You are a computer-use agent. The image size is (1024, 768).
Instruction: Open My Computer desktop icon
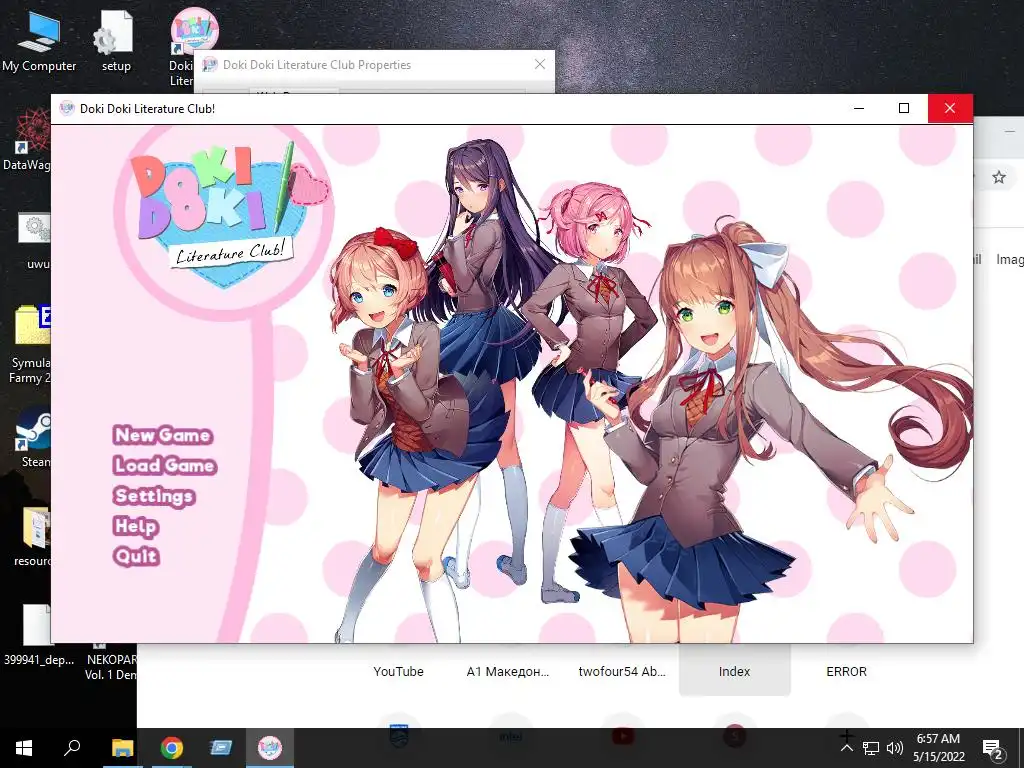39,42
